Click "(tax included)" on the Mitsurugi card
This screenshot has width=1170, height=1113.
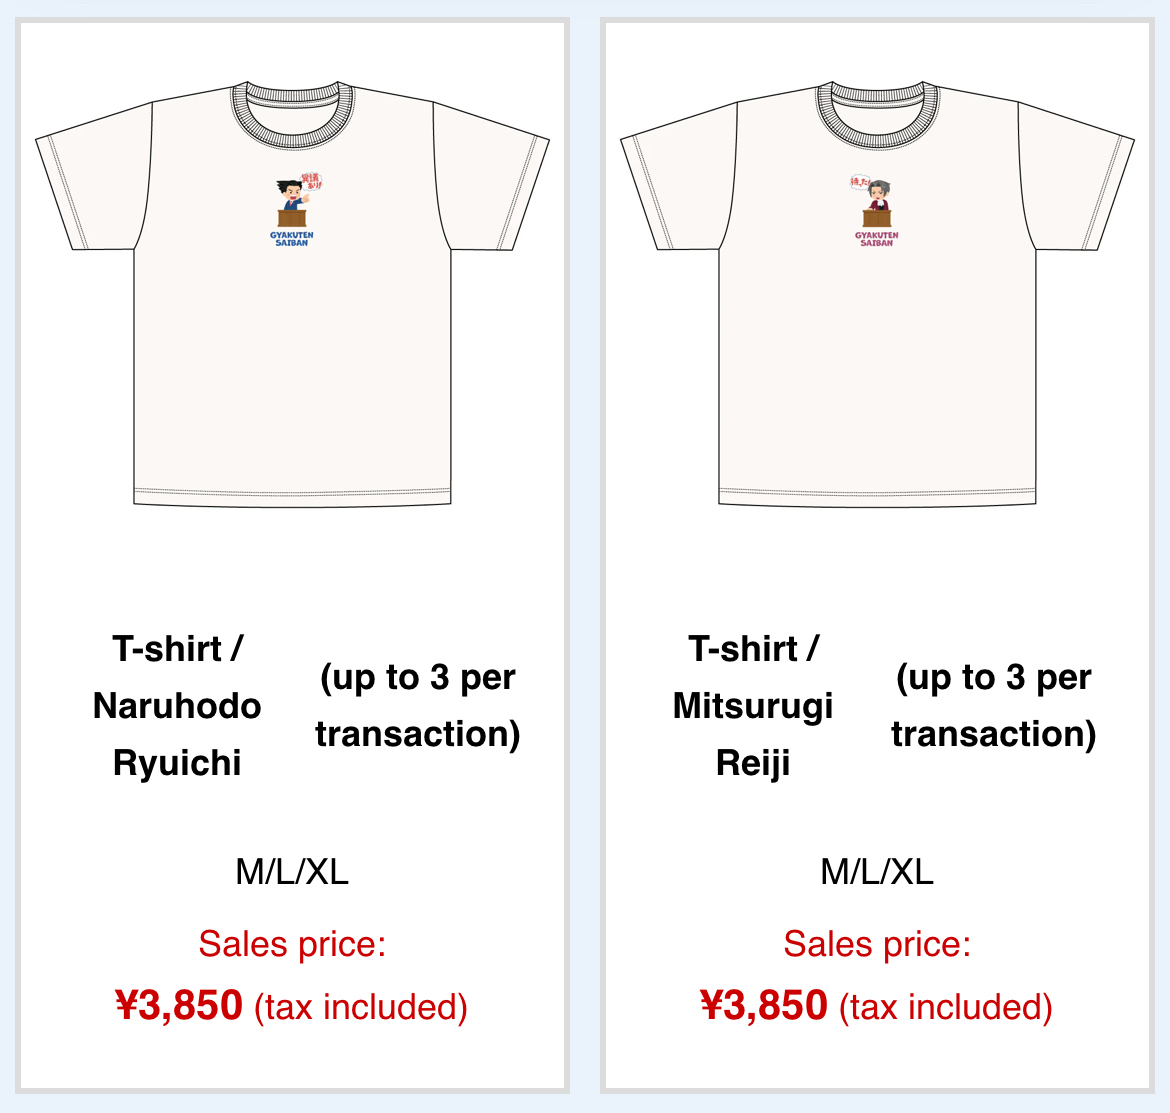(x=946, y=1007)
